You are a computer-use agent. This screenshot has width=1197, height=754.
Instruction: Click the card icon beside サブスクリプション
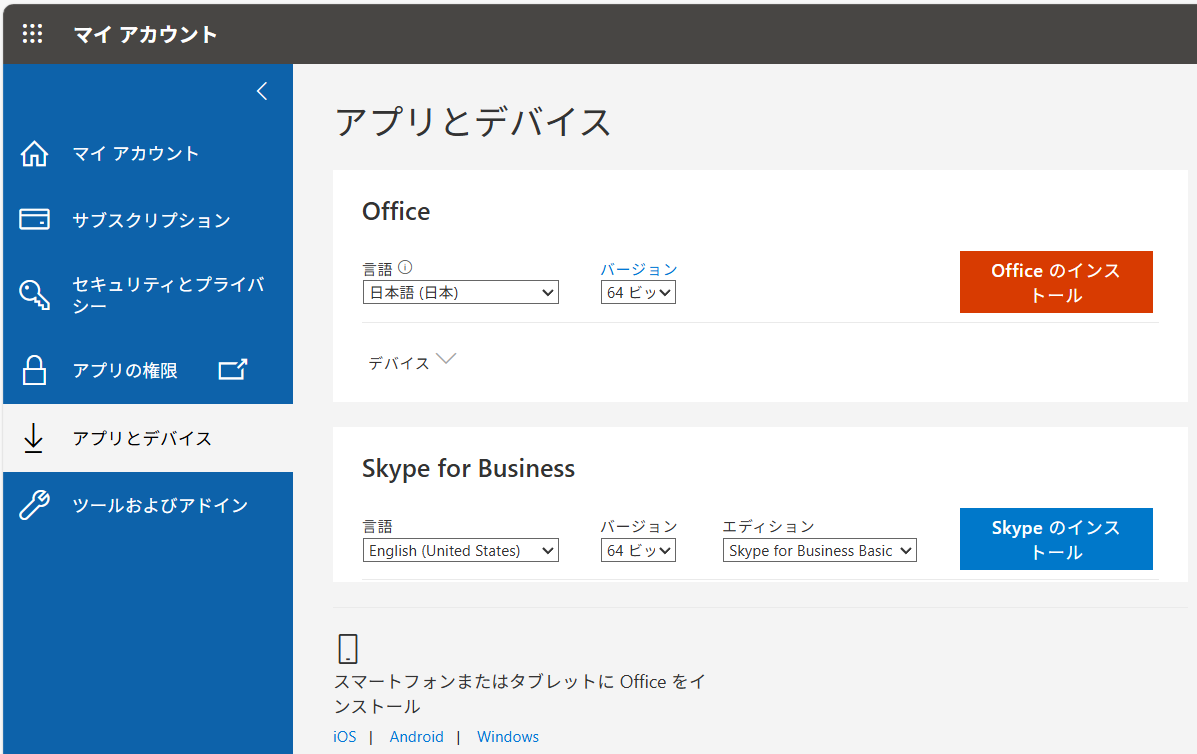34,219
